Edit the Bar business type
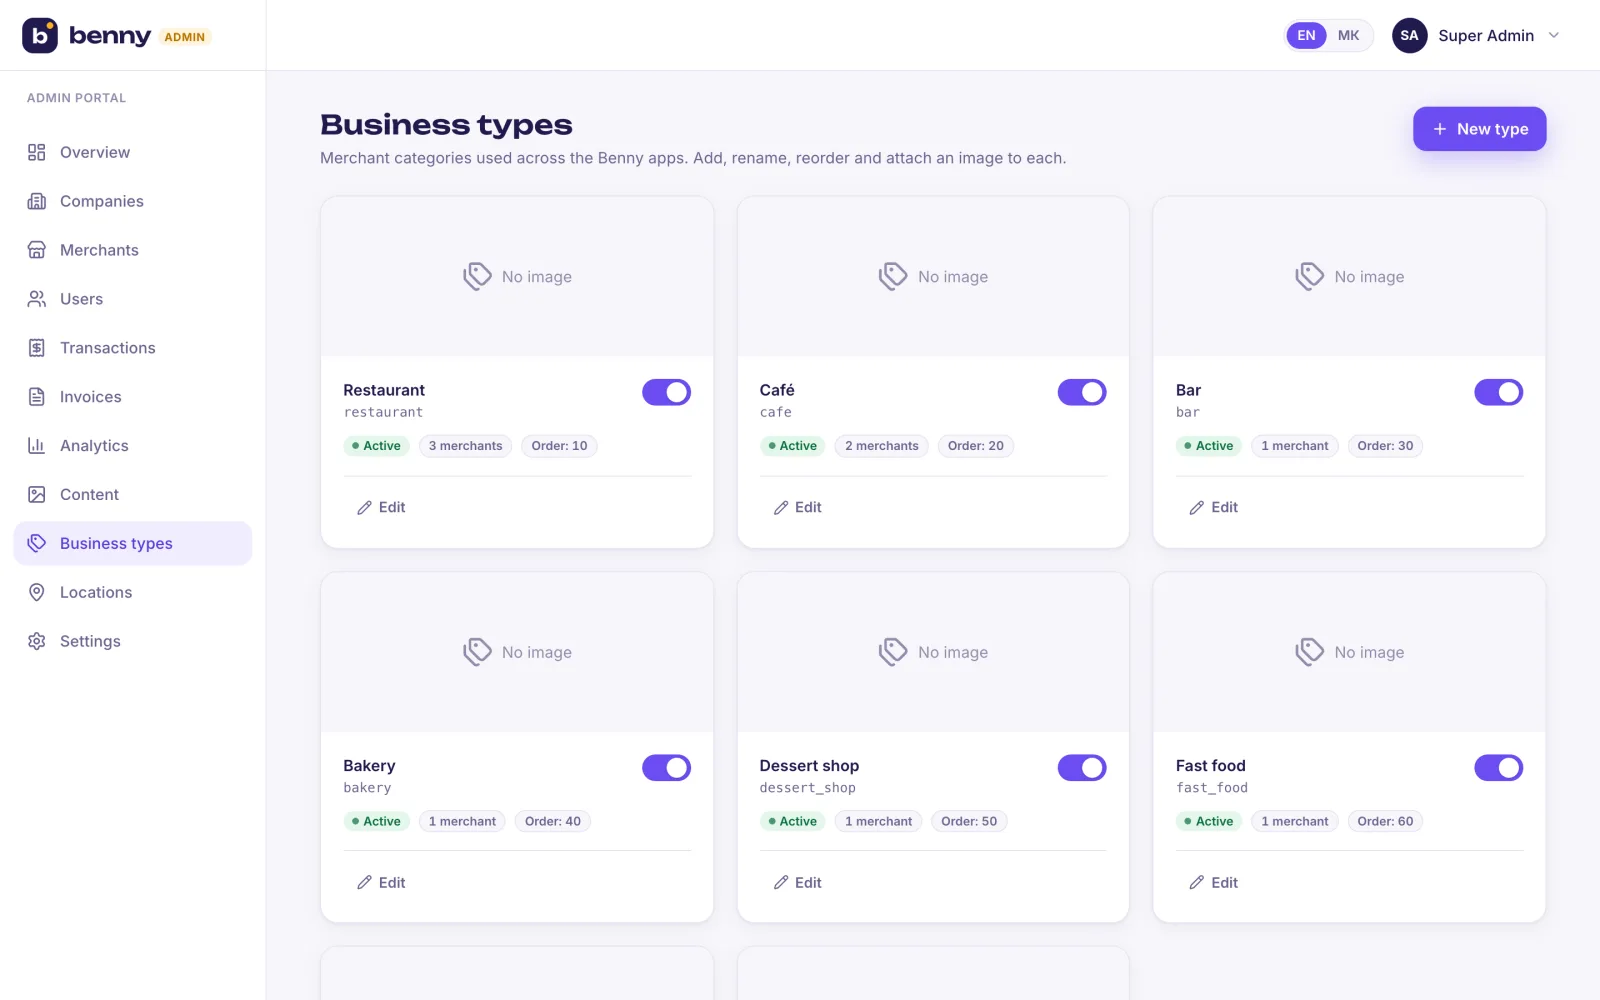 click(x=1213, y=508)
